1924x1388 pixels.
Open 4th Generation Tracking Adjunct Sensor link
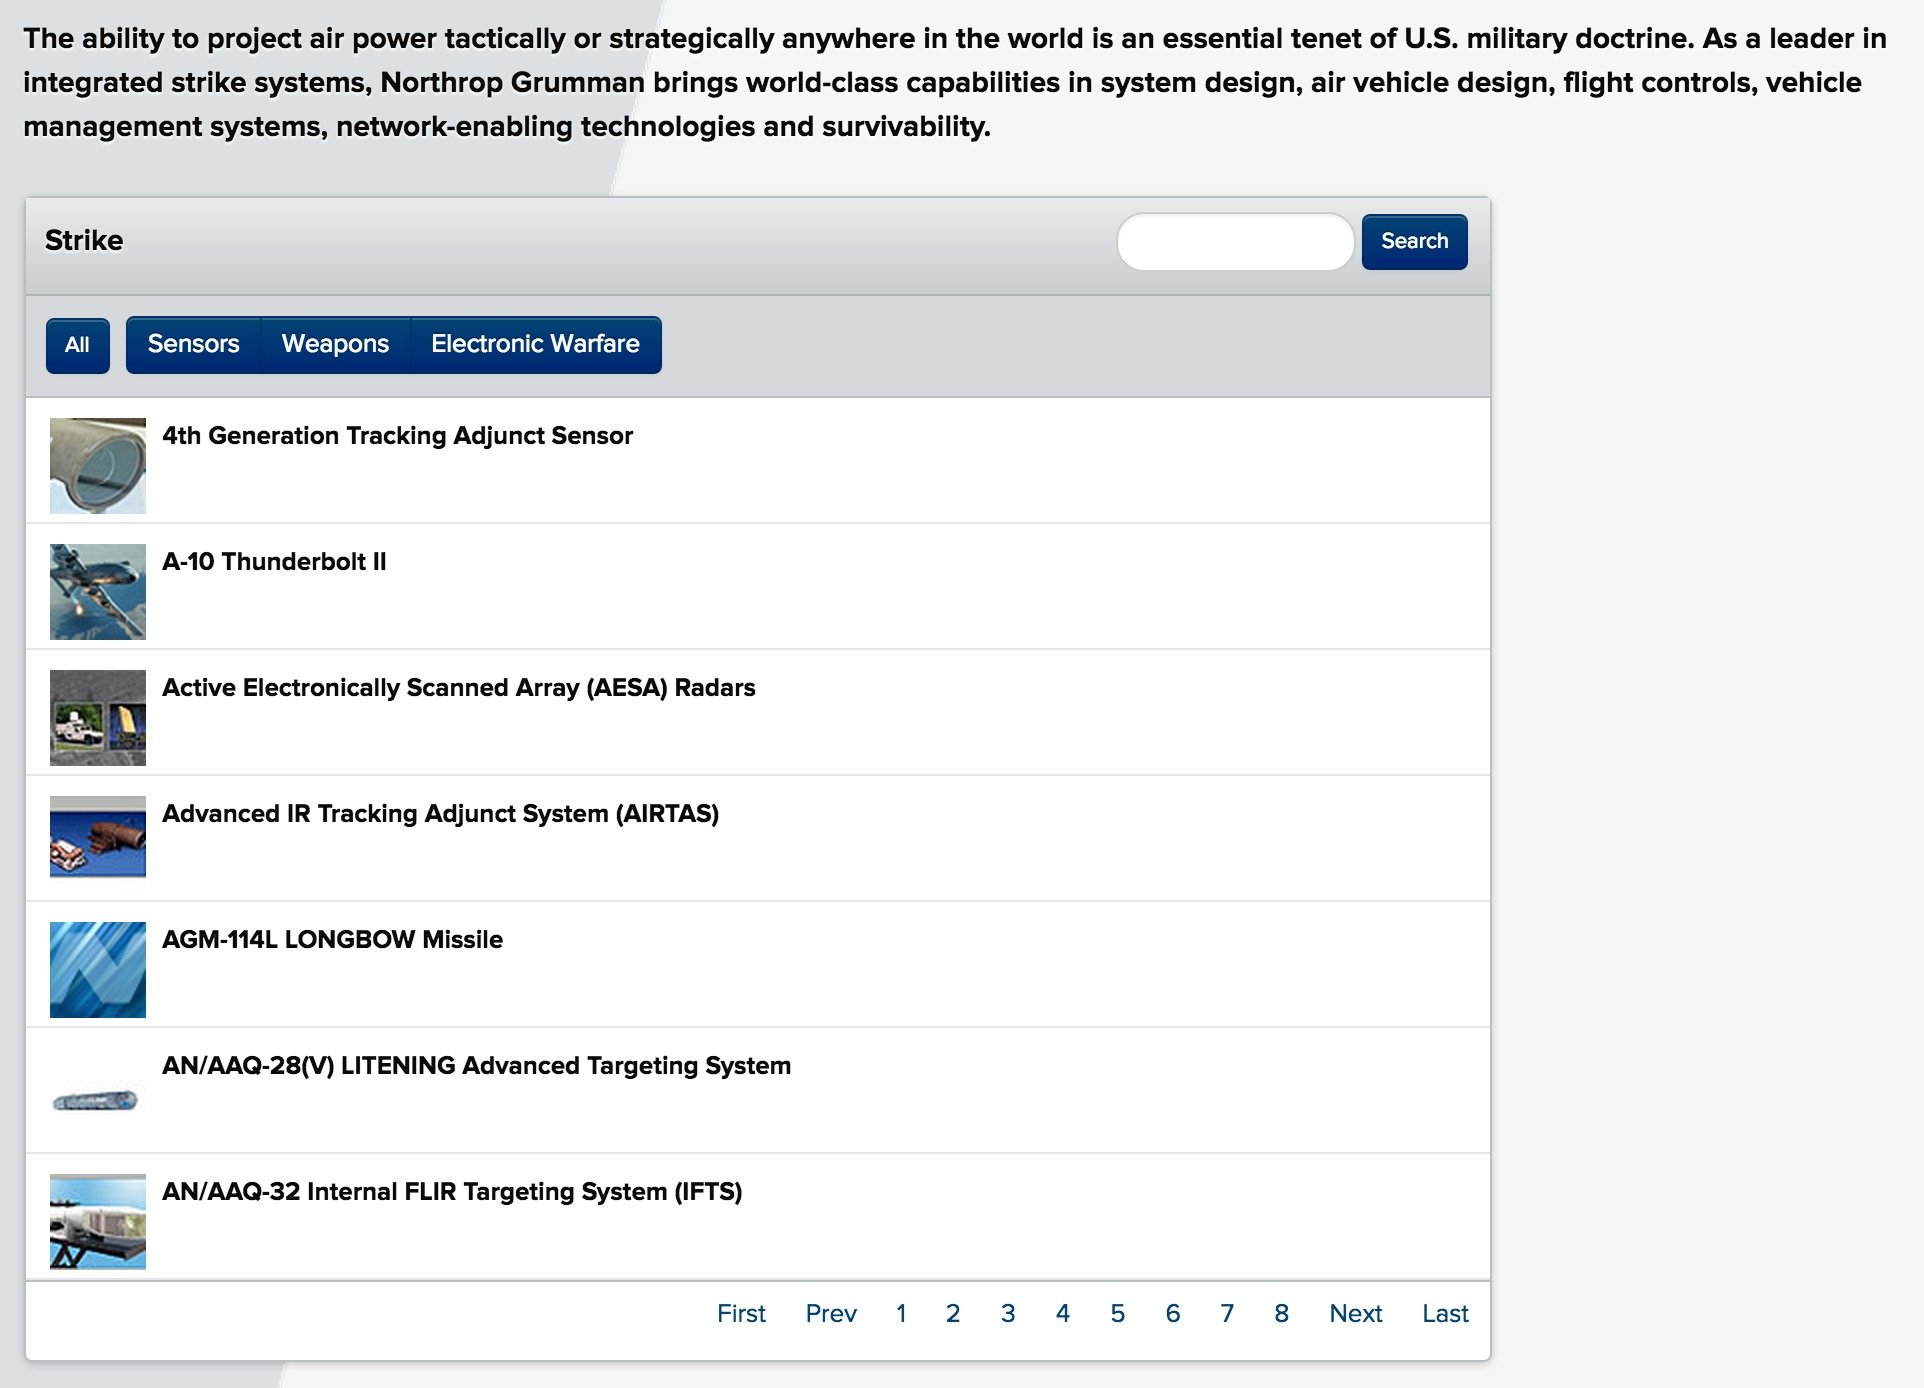pos(397,436)
